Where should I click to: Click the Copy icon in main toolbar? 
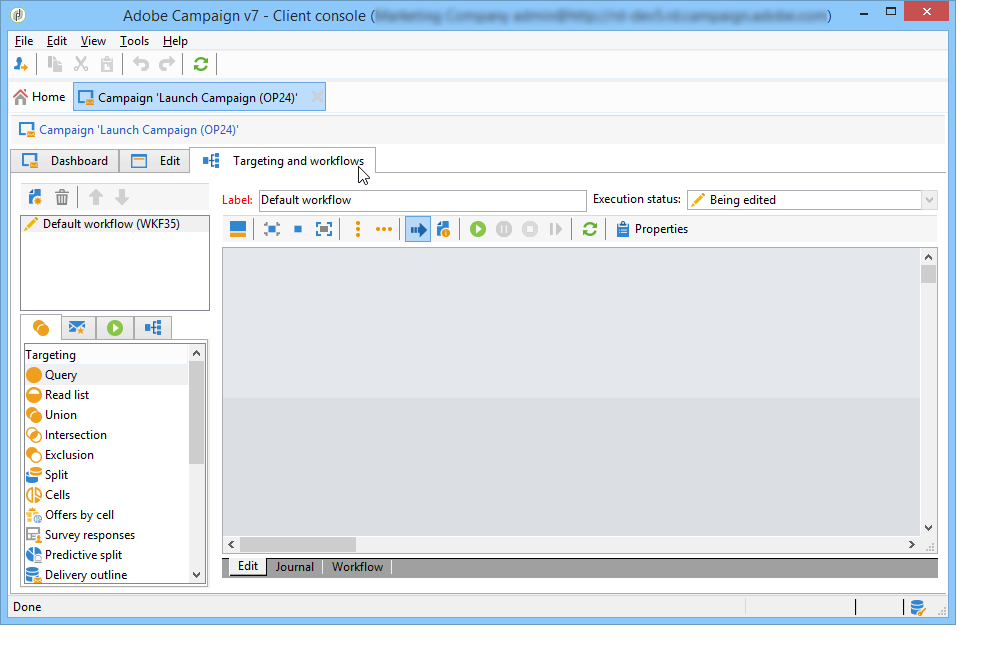[x=55, y=64]
